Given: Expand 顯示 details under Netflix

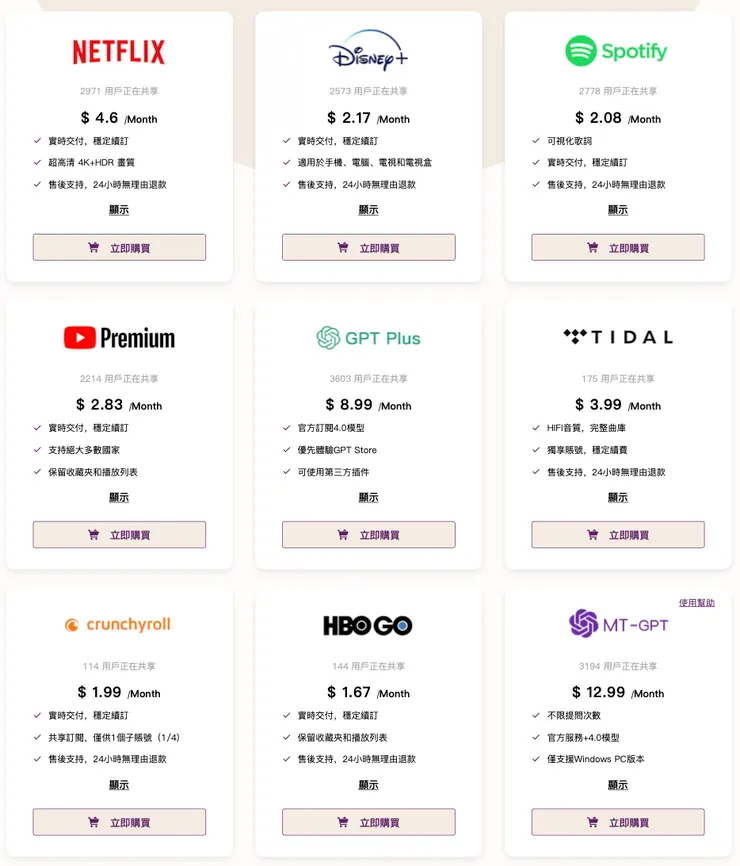Looking at the screenshot, I should (x=119, y=210).
